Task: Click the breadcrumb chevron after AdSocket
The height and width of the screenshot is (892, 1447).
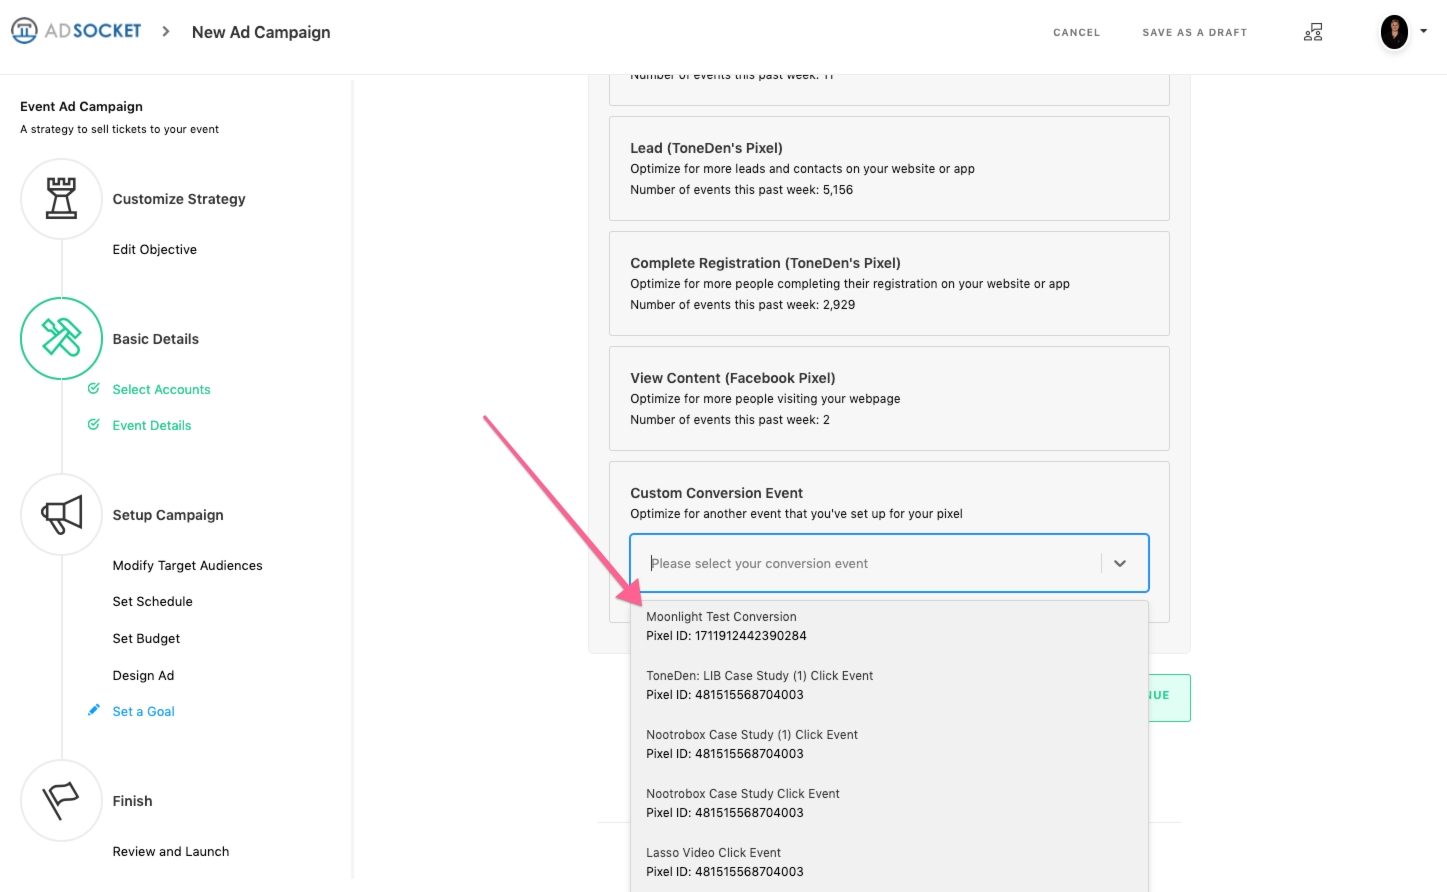Action: [x=166, y=32]
